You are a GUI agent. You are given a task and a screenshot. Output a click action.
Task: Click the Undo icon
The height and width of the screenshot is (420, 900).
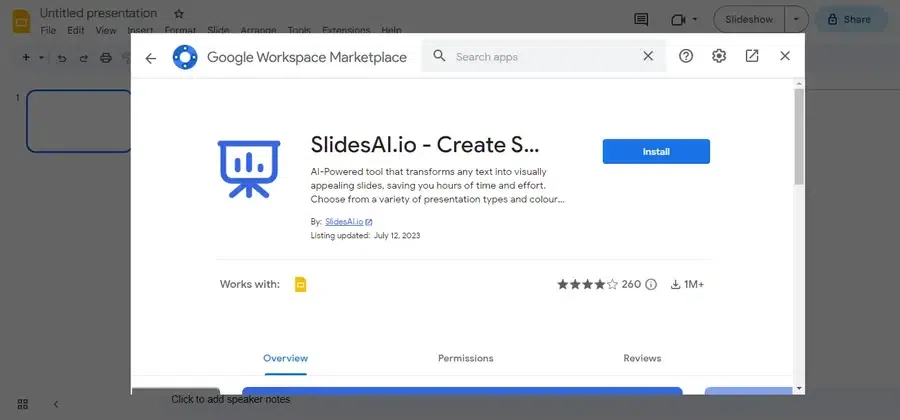62,58
